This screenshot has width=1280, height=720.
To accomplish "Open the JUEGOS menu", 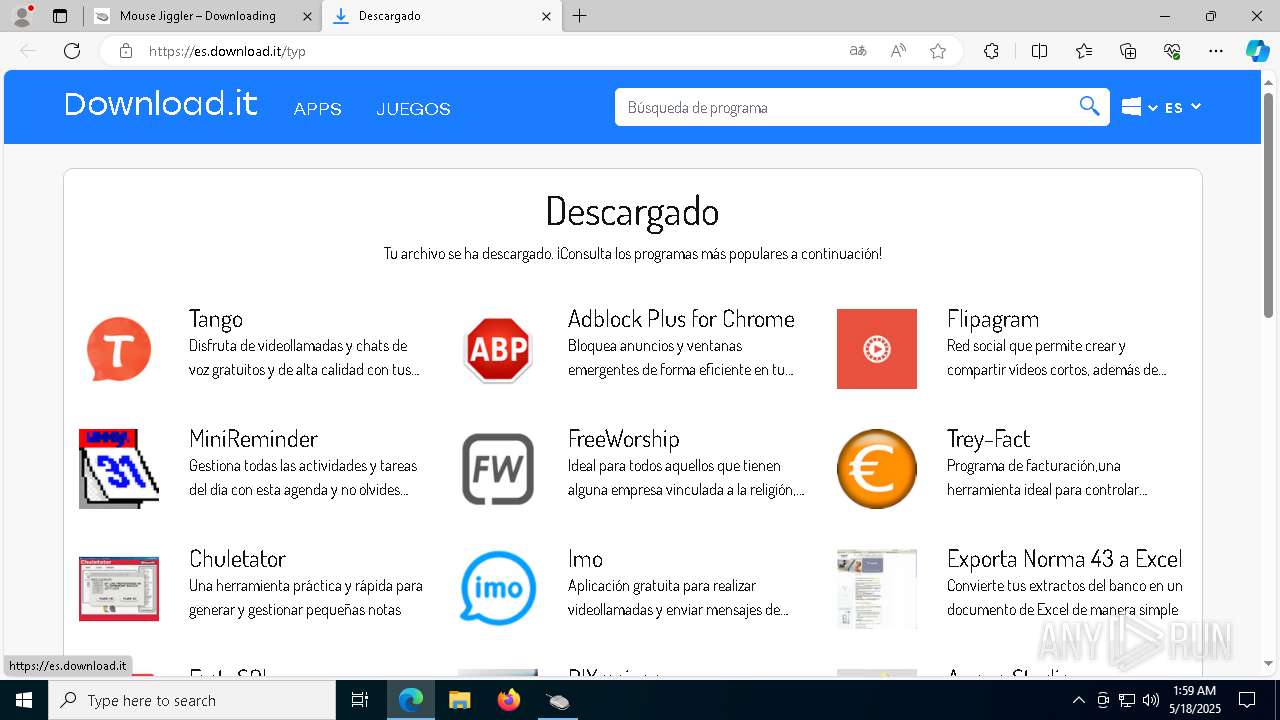I will point(413,109).
